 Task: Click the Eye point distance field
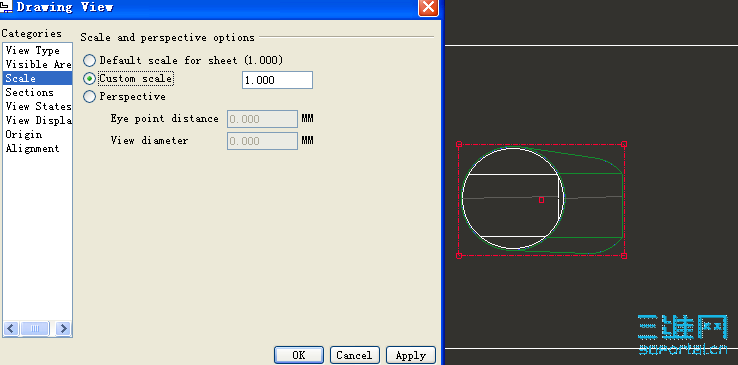pos(262,119)
